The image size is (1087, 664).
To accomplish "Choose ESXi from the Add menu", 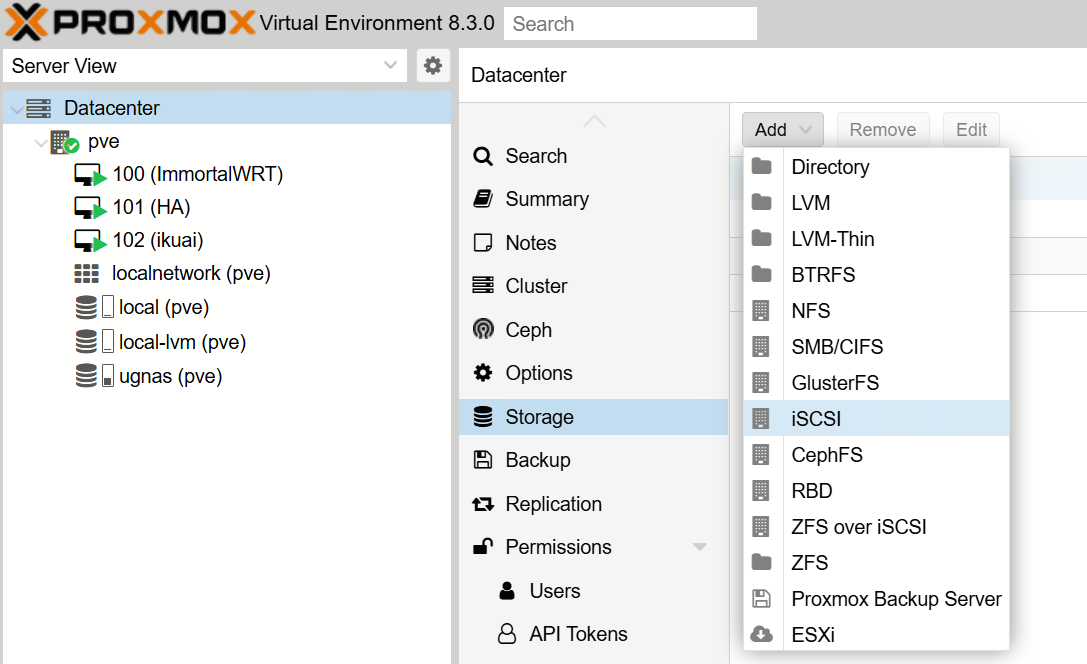I will (x=812, y=635).
